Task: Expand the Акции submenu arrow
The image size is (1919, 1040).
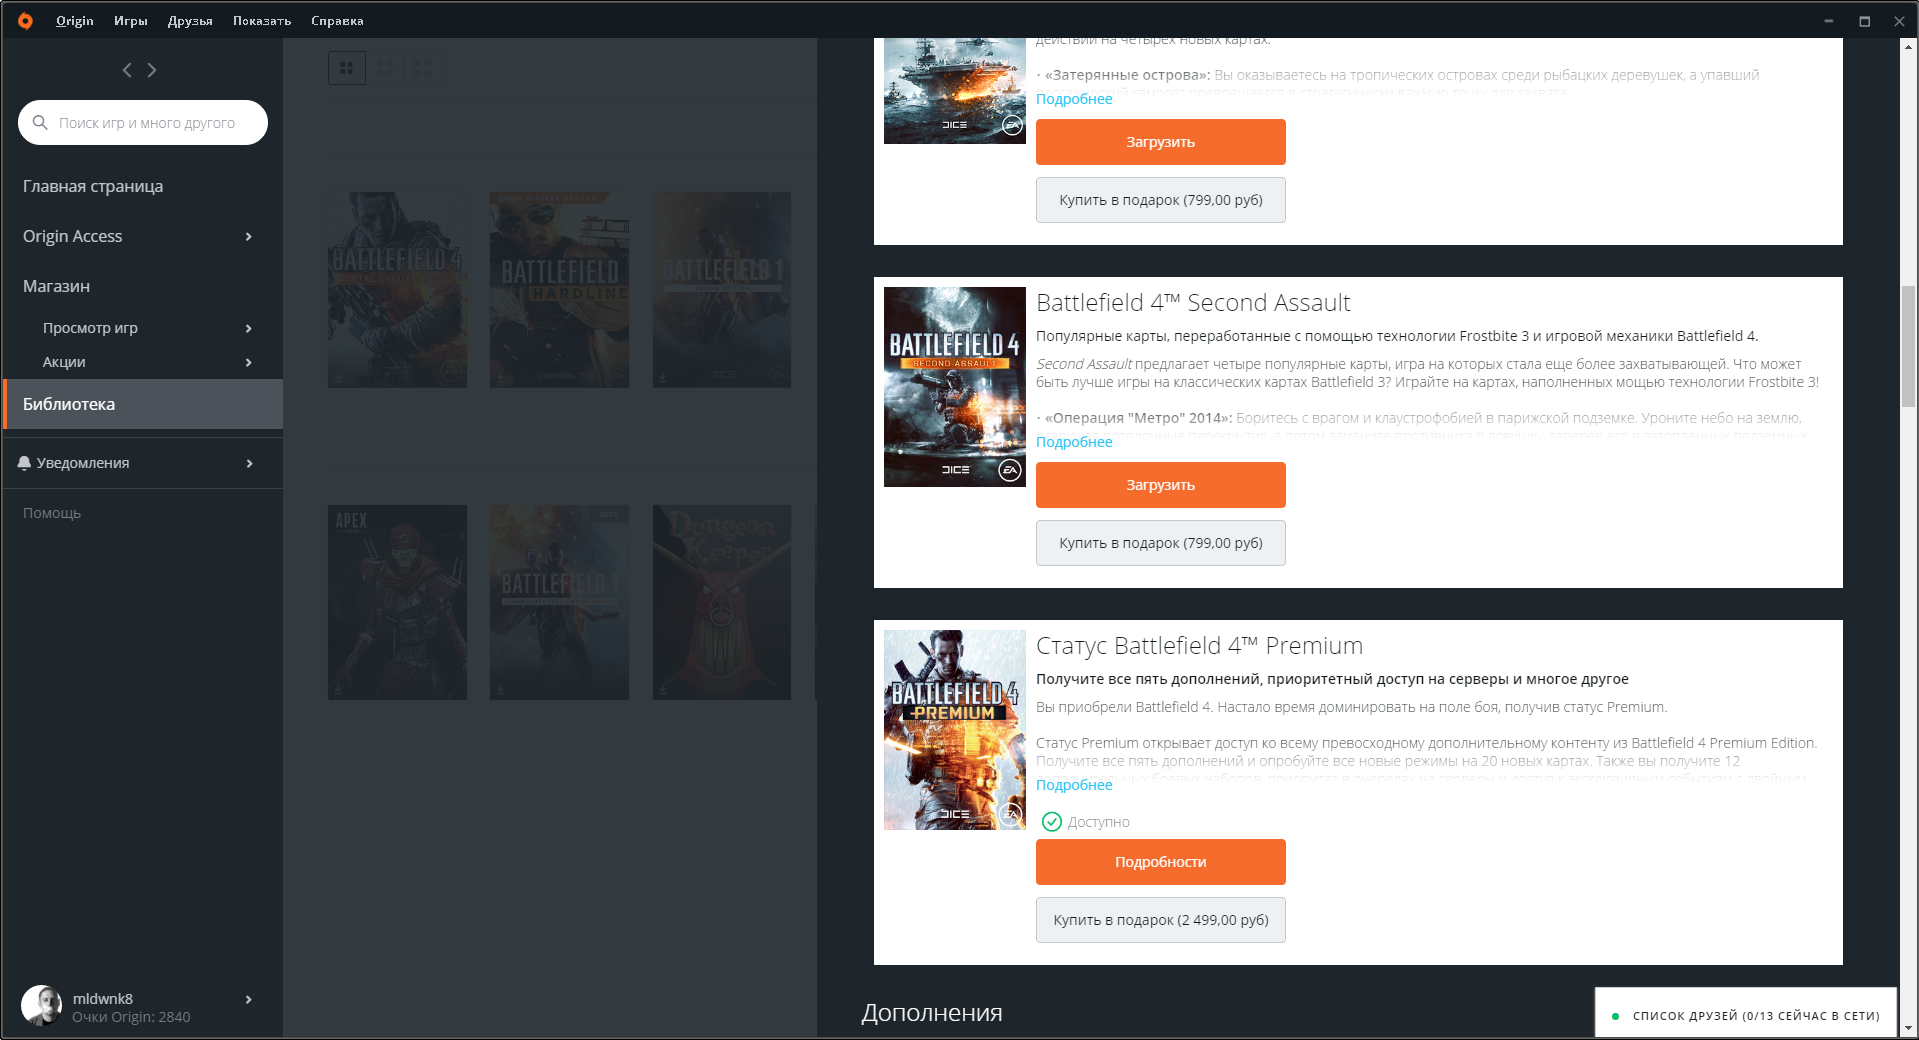Action: [x=249, y=362]
